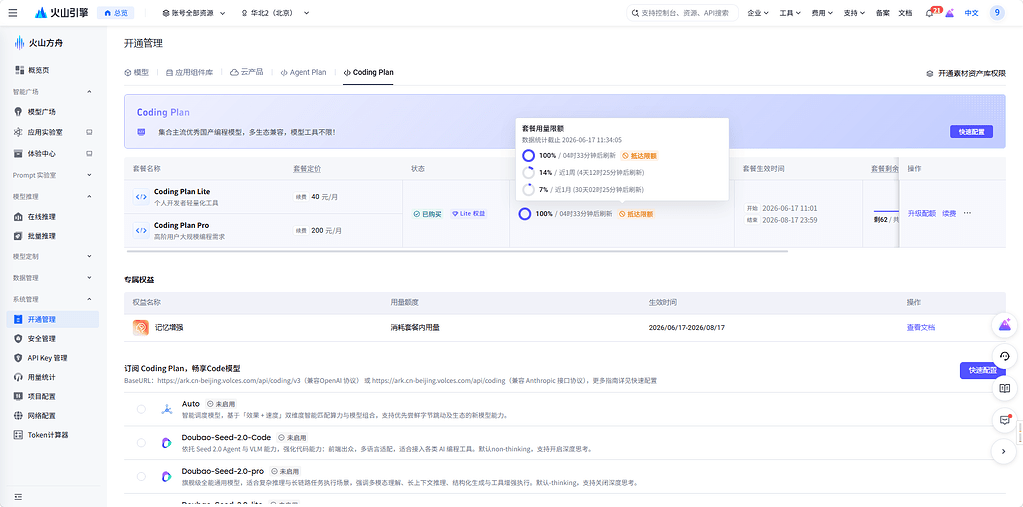This screenshot has height=507, width=1023.
Task: Click the 100% usage ring in the table row
Action: (524, 214)
